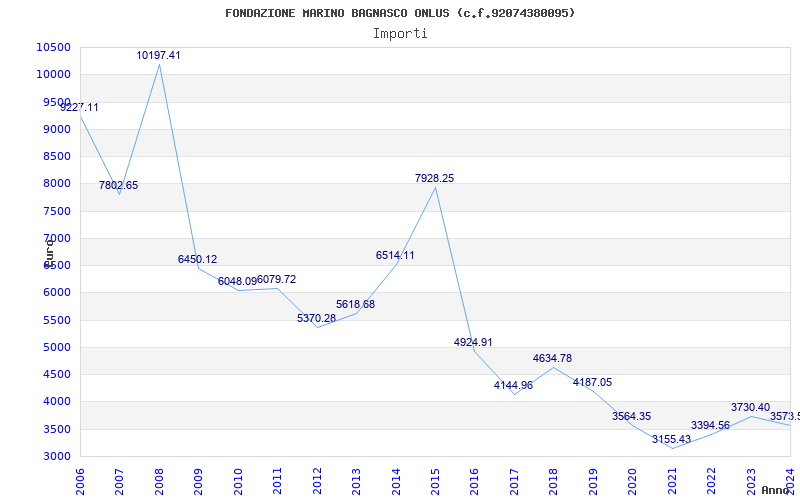Click the x-axis year 2019
The width and height of the screenshot is (800, 500).
click(593, 481)
